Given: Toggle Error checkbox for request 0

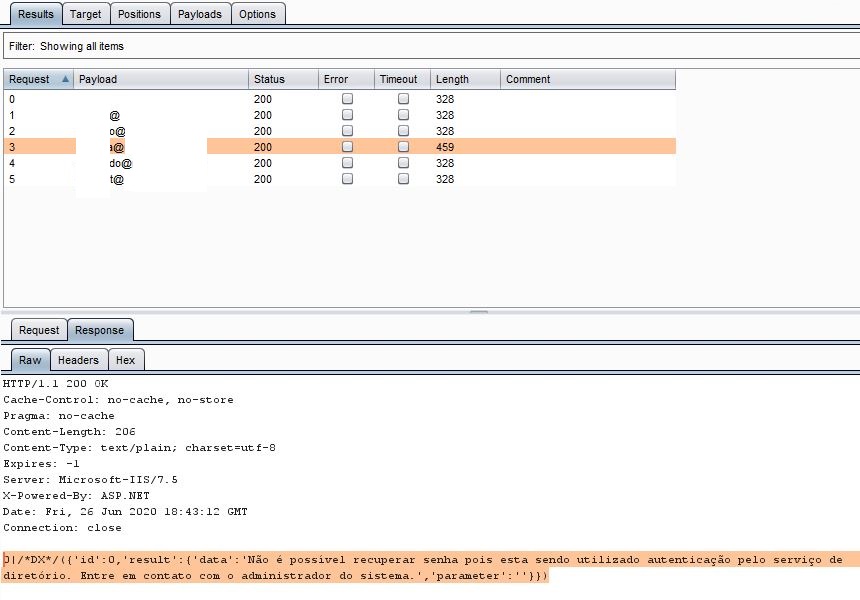Looking at the screenshot, I should (x=347, y=99).
